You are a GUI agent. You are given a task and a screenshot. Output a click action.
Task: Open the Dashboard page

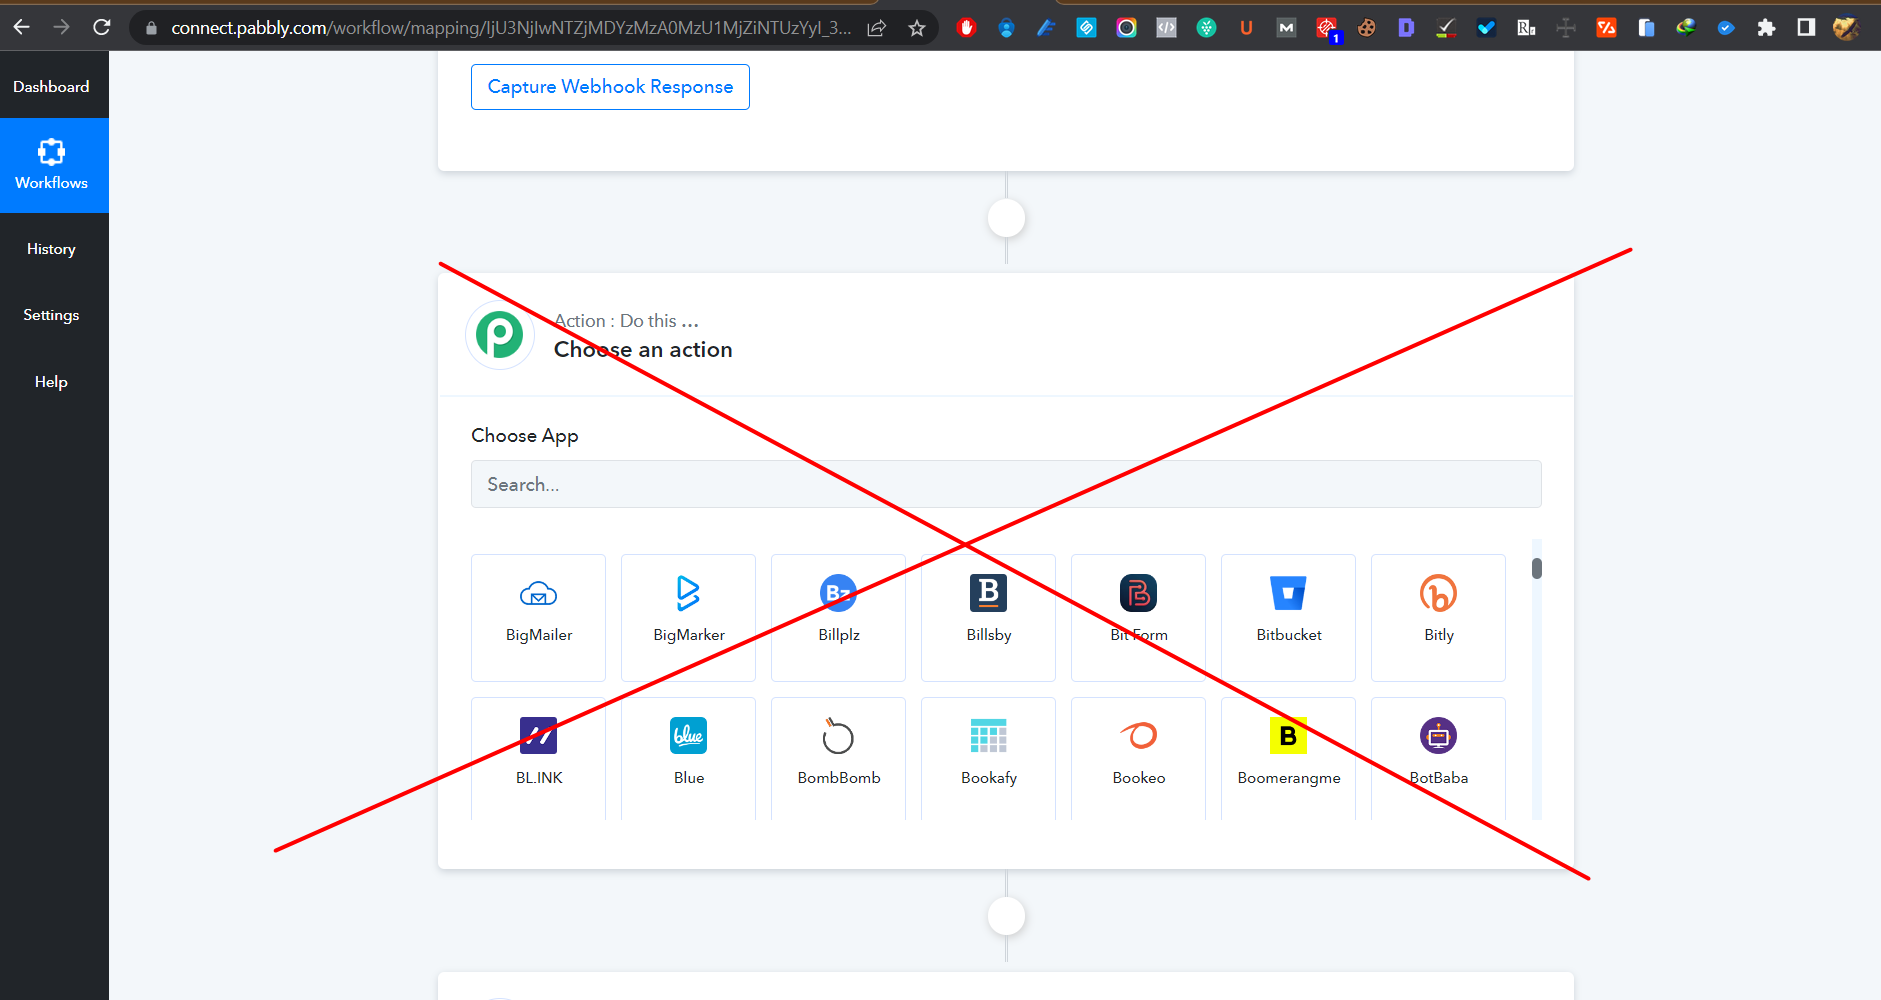coord(51,87)
